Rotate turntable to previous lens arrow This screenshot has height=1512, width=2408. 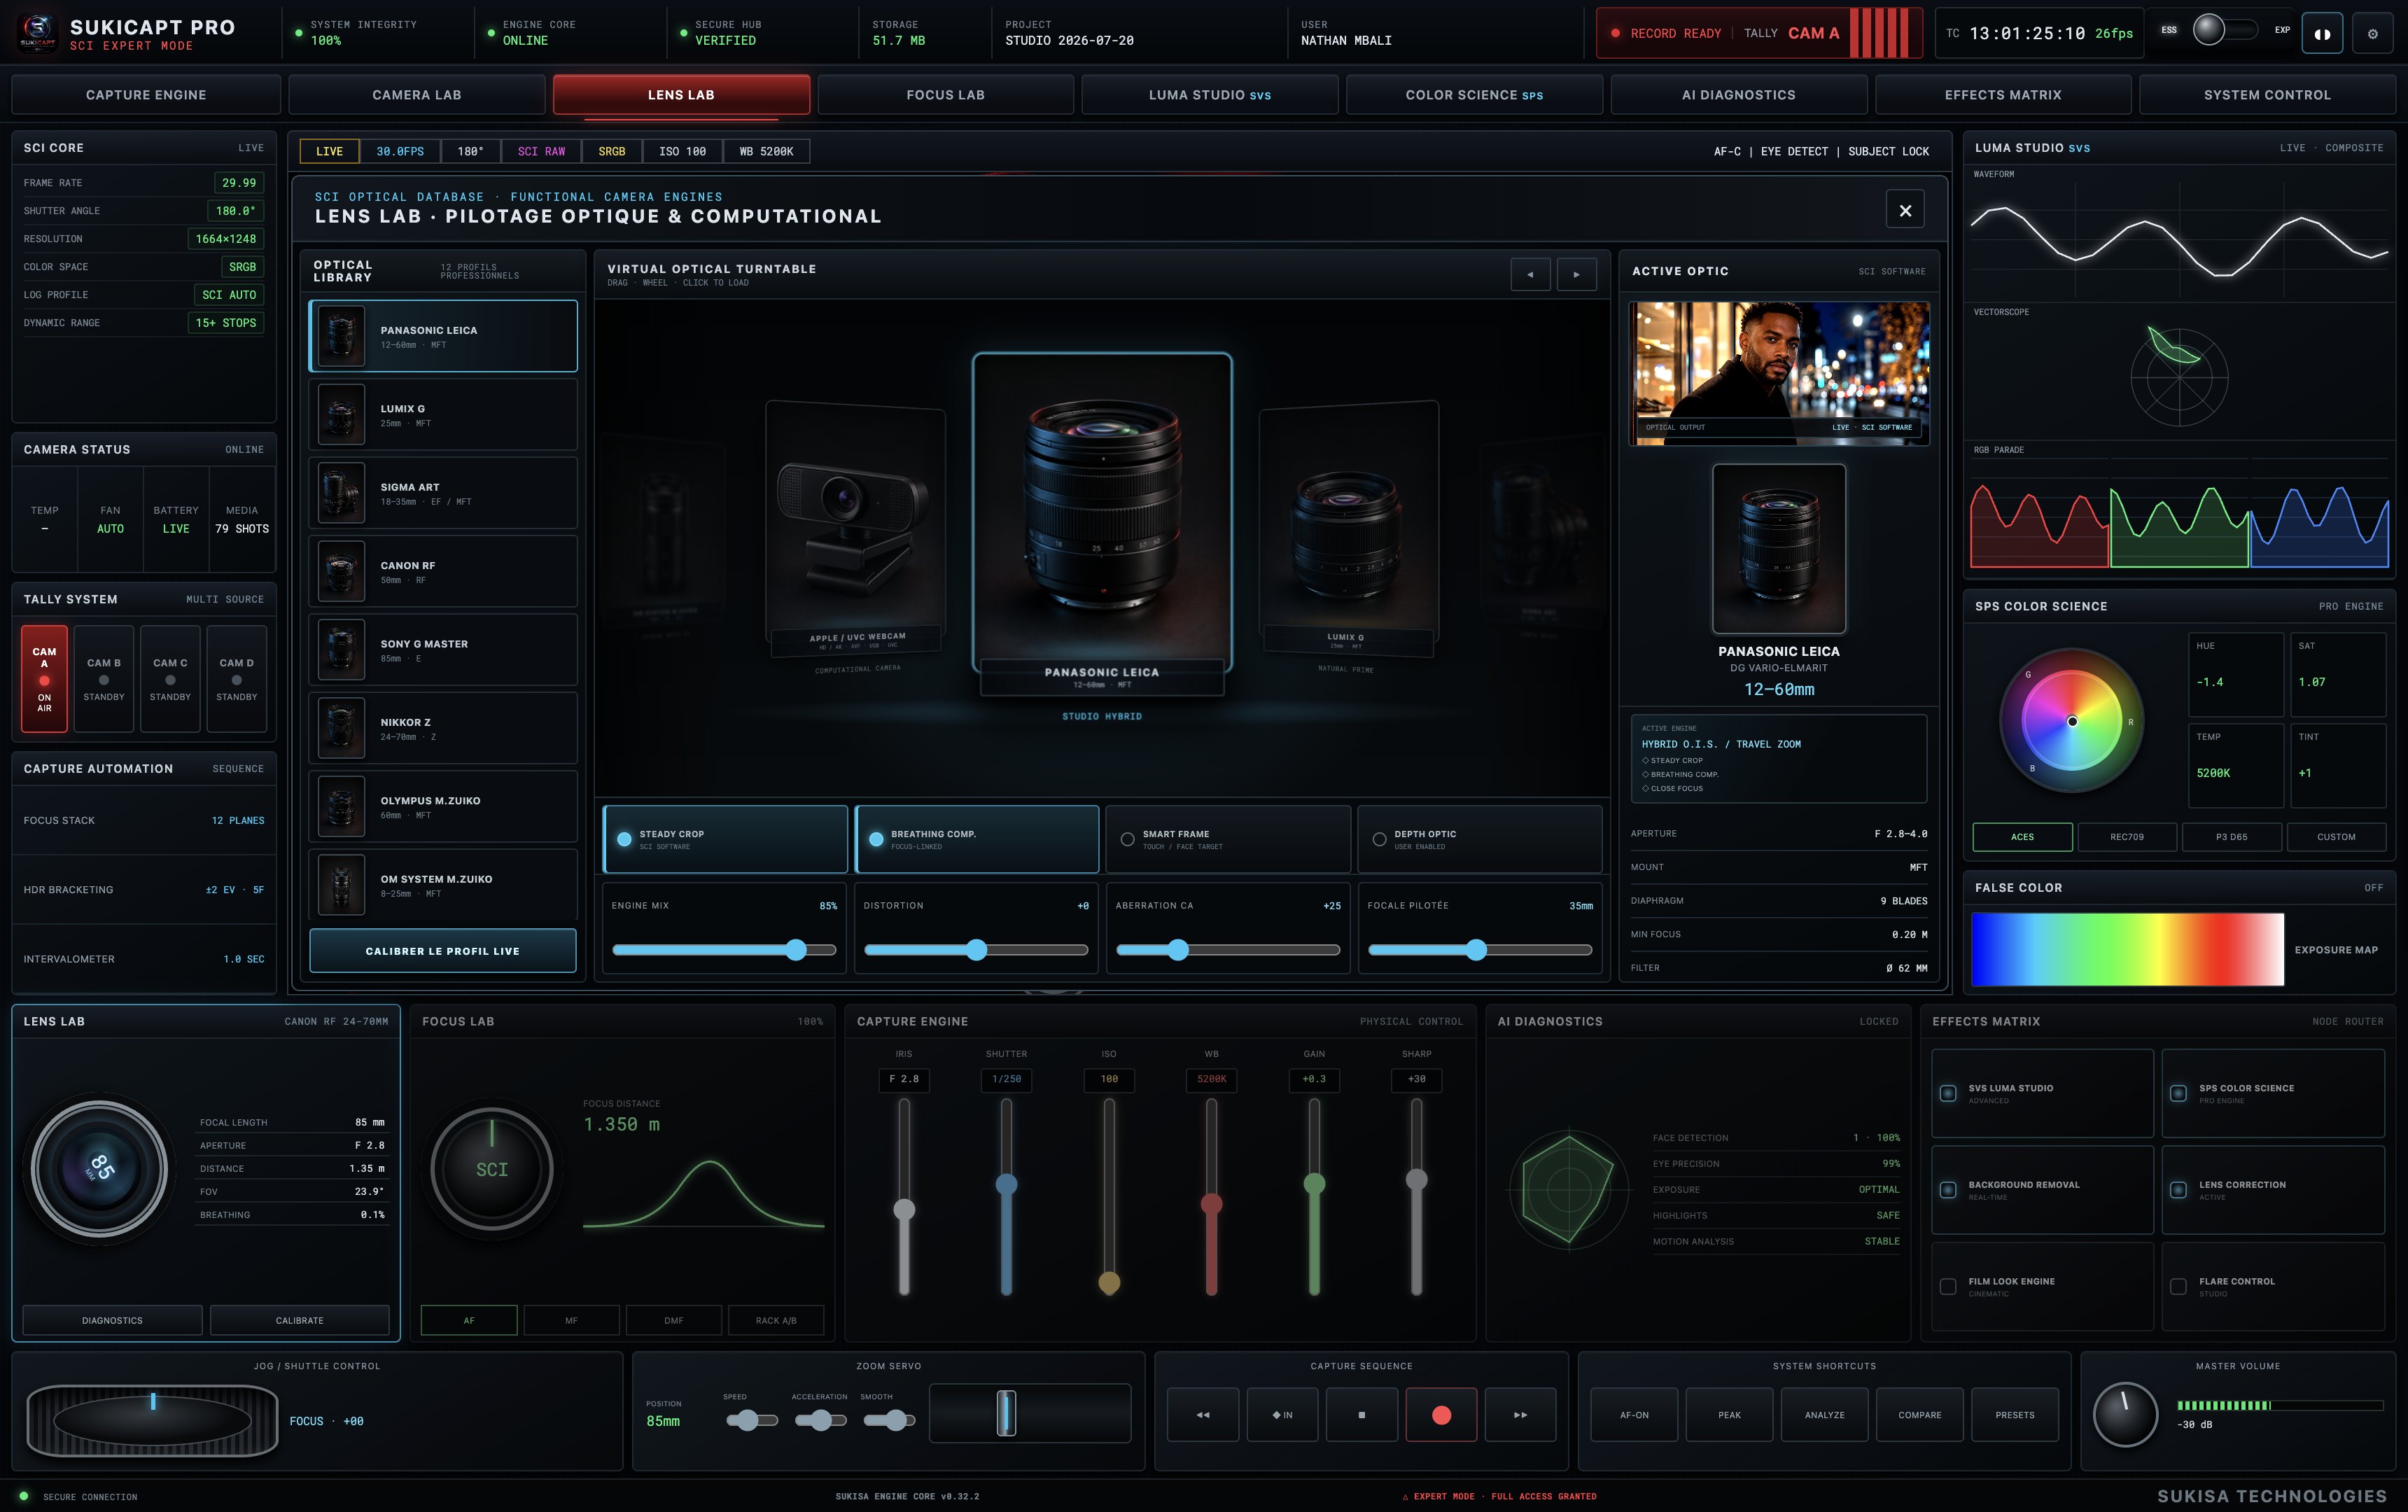(1530, 274)
